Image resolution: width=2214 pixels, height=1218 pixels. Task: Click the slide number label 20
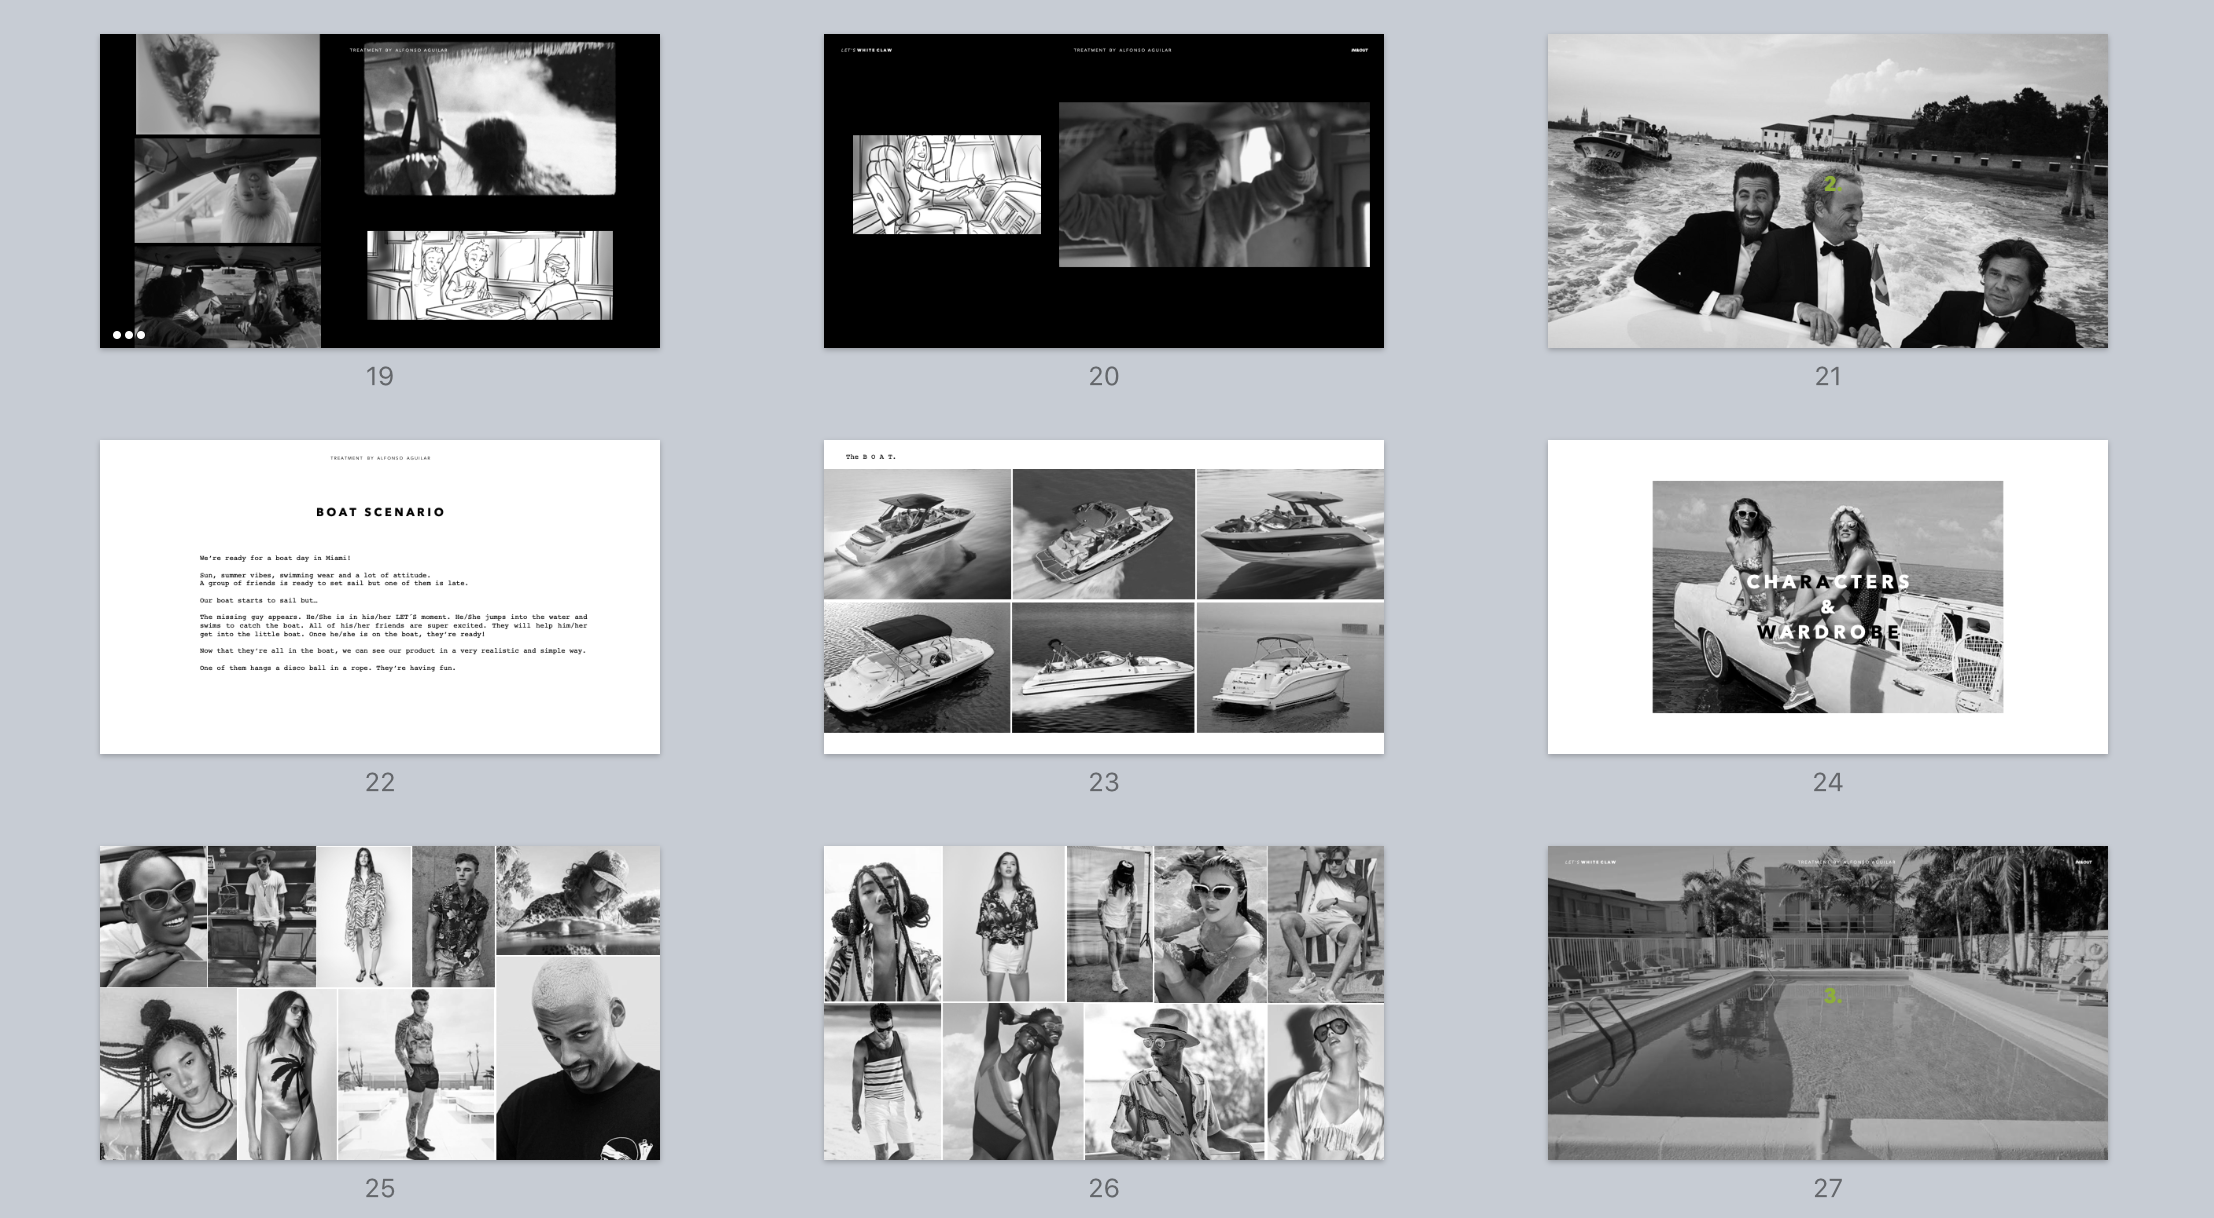point(1103,377)
